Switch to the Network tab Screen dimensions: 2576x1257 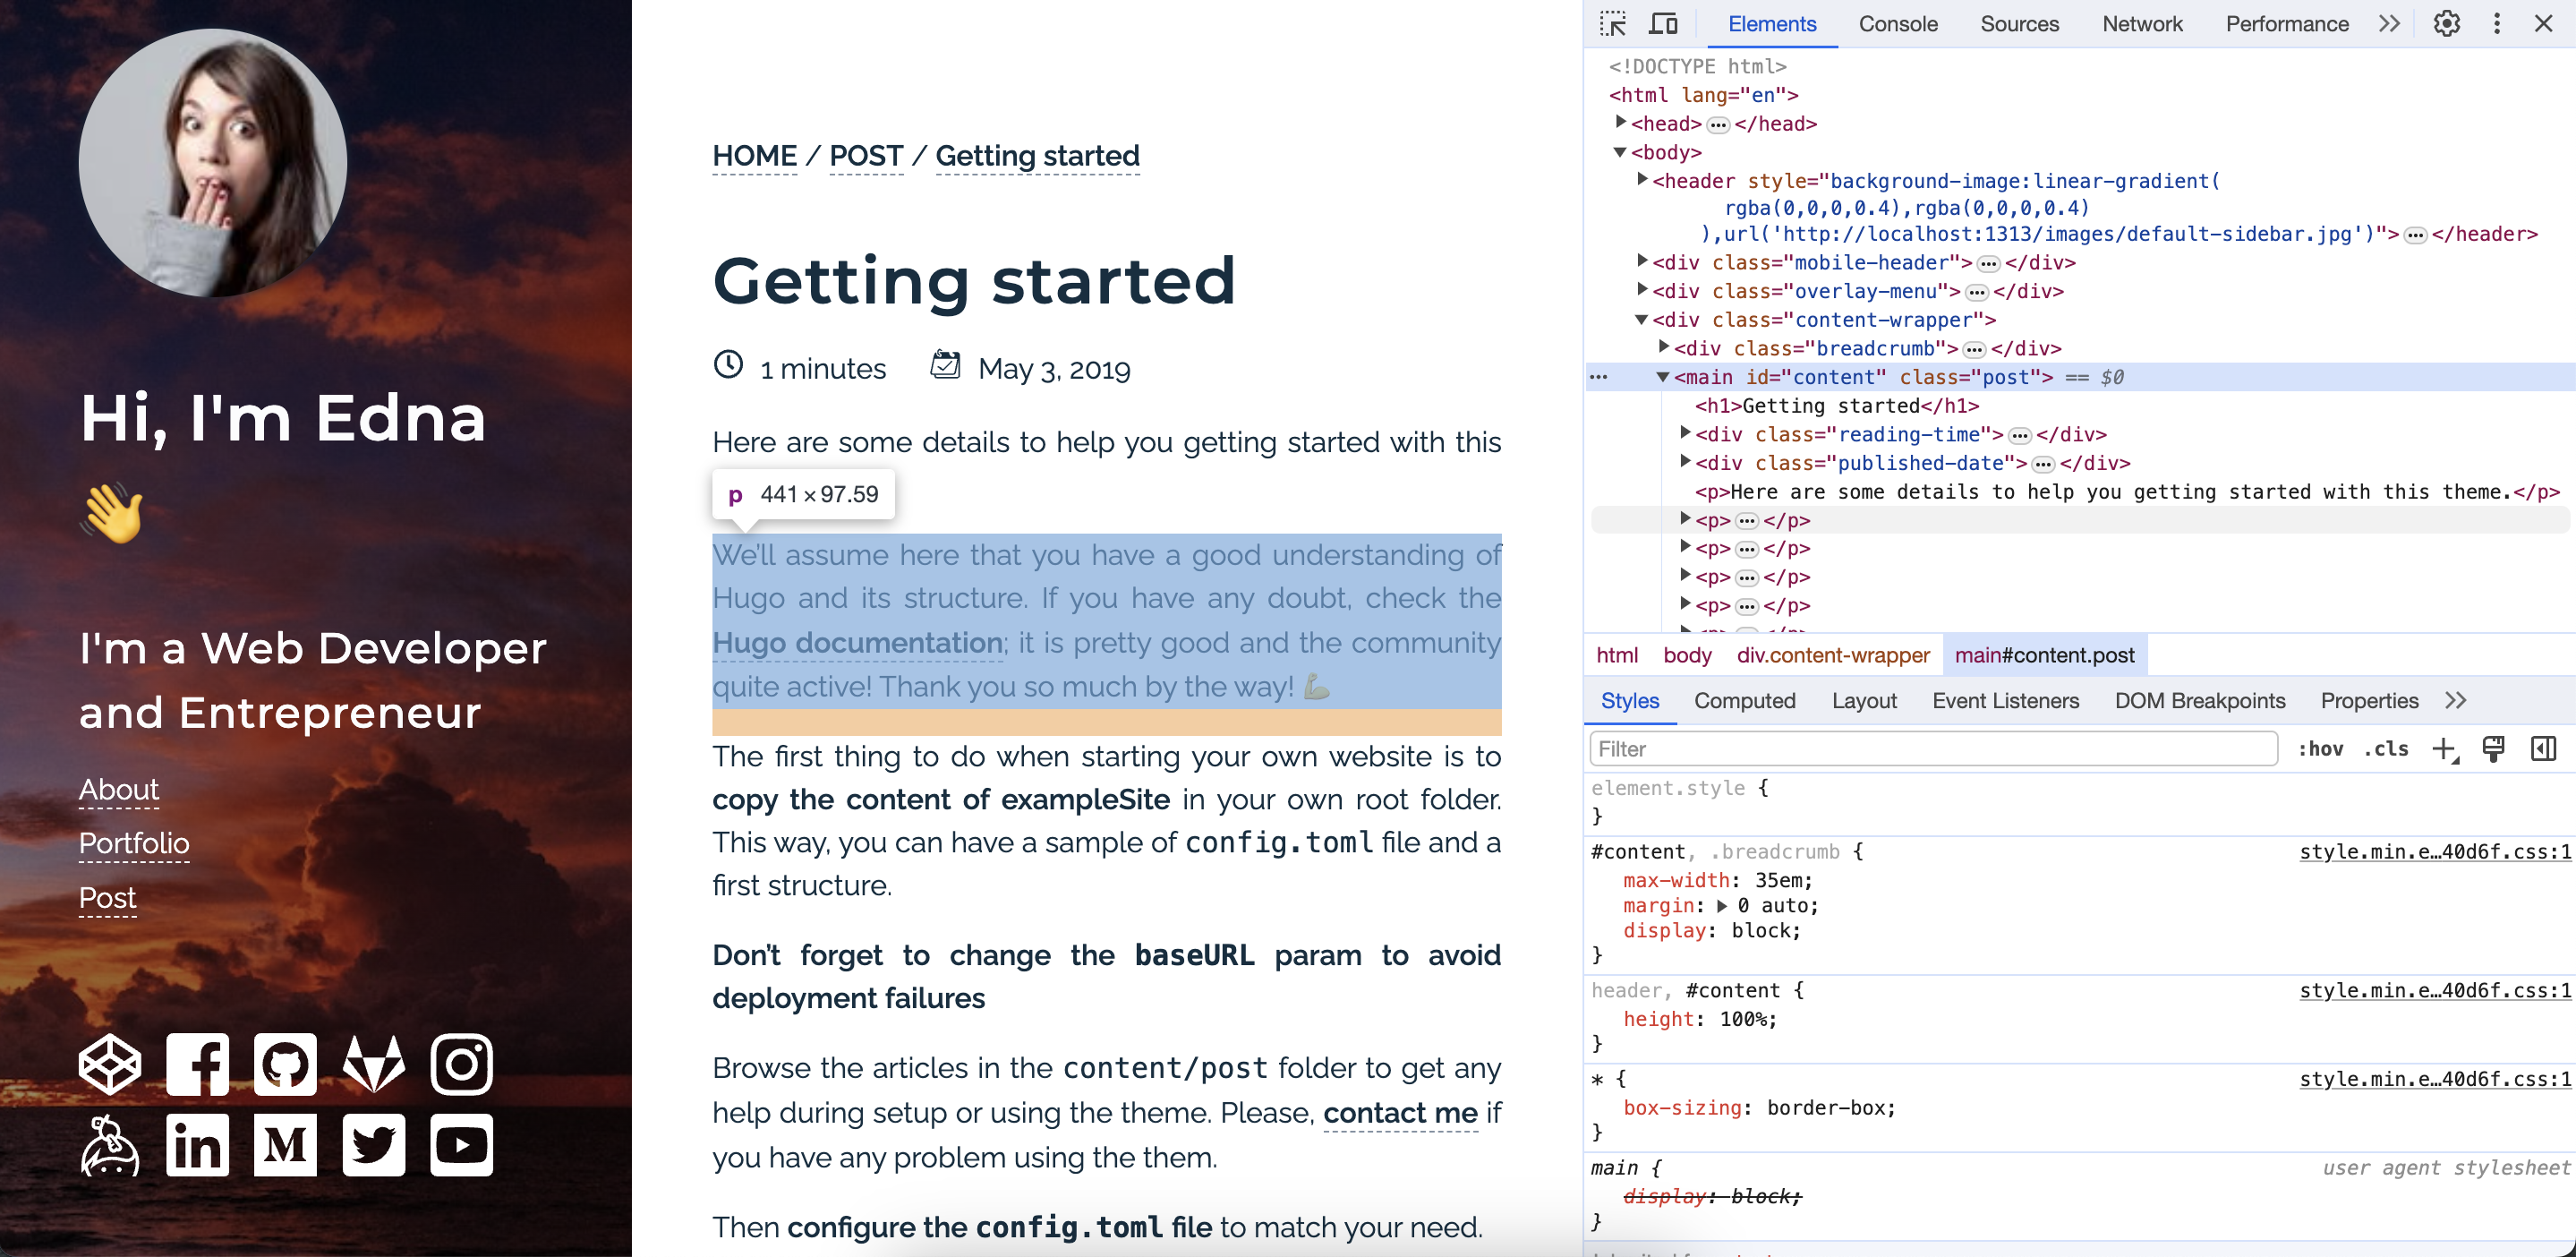coord(2142,24)
